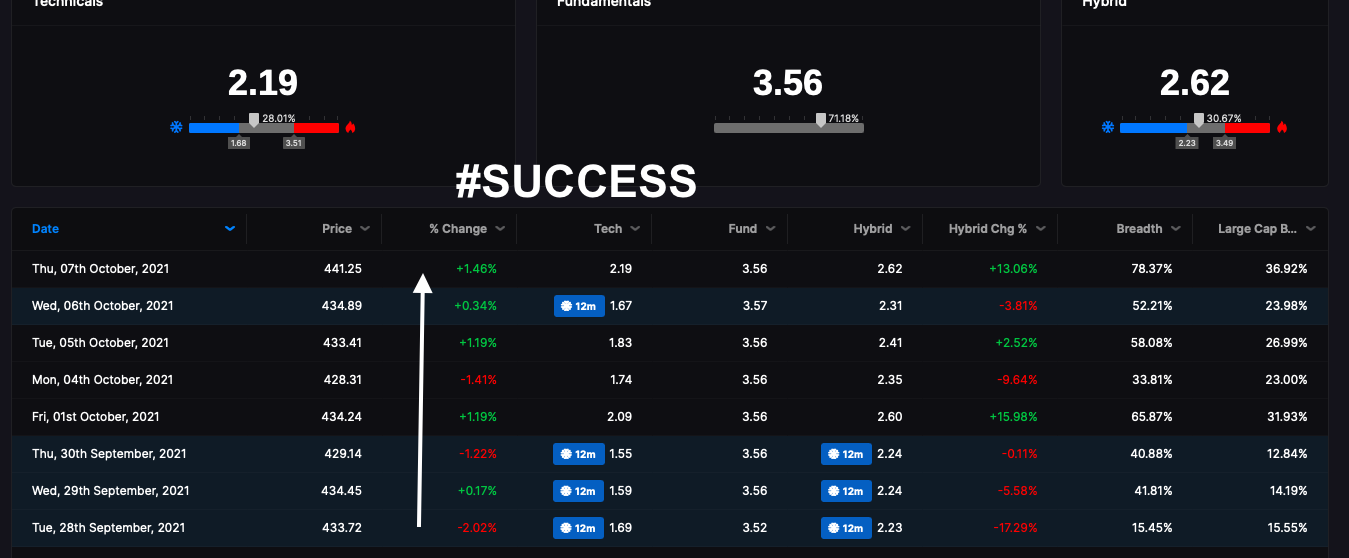Viewport: 1349px width, 558px height.
Task: Click the Fundamentals gauge marker at 71.18%
Action: click(821, 120)
